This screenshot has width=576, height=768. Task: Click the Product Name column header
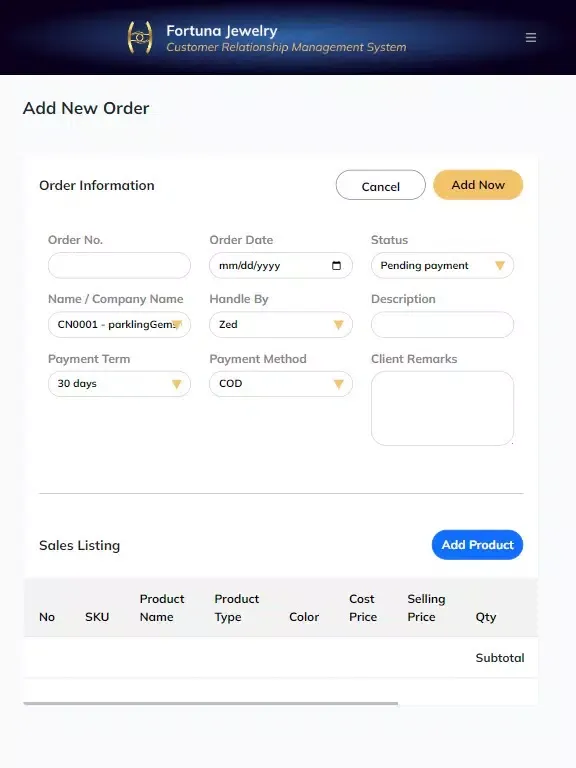coord(162,608)
